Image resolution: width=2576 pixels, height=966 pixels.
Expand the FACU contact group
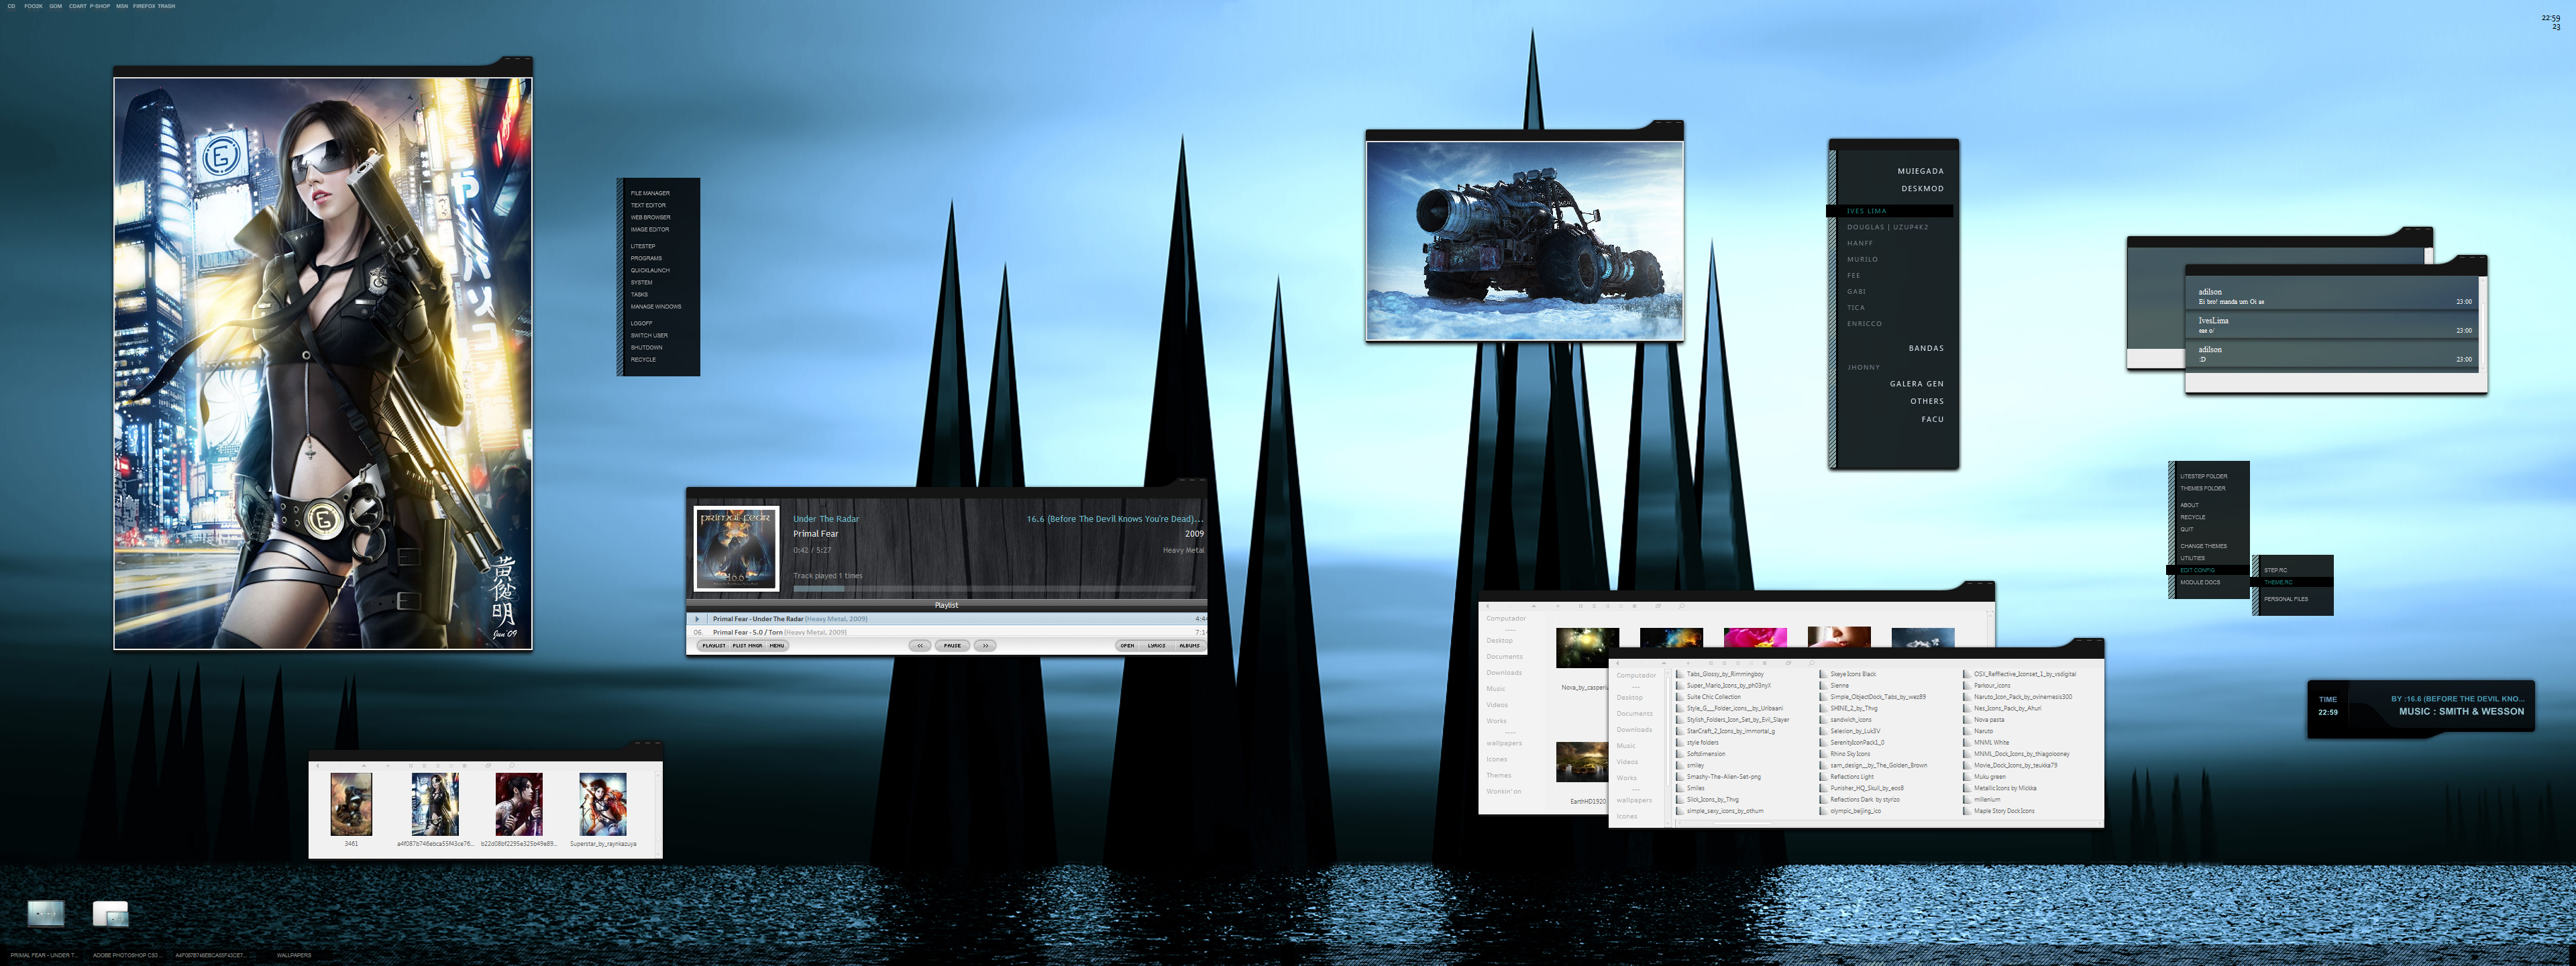click(x=1932, y=419)
